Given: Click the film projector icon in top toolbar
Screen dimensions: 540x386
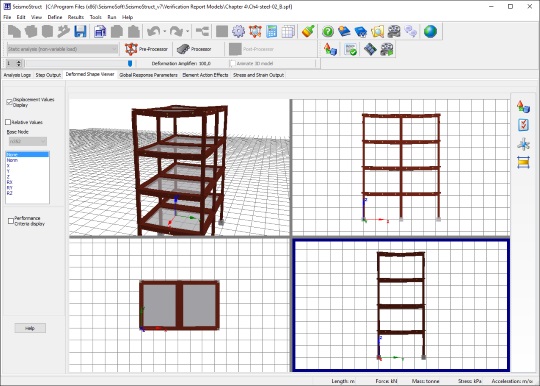Looking at the screenshot, I should [394, 32].
